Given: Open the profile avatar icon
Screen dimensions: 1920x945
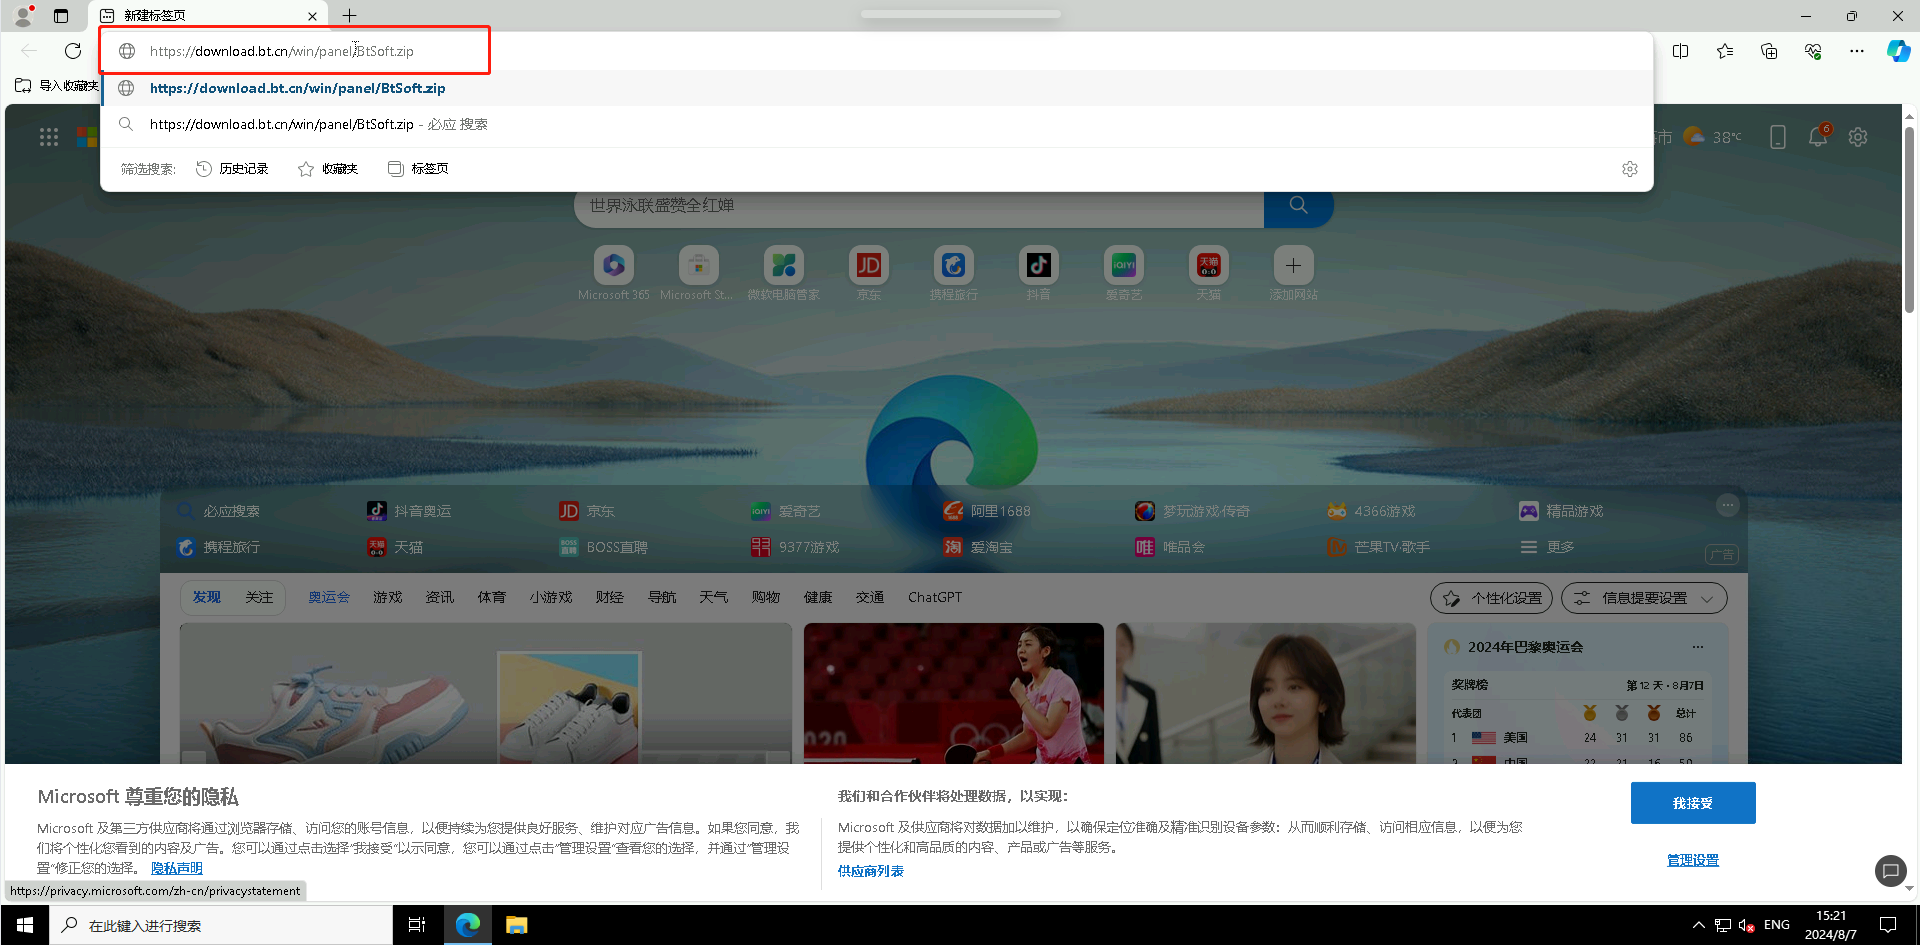Looking at the screenshot, I should click(23, 16).
